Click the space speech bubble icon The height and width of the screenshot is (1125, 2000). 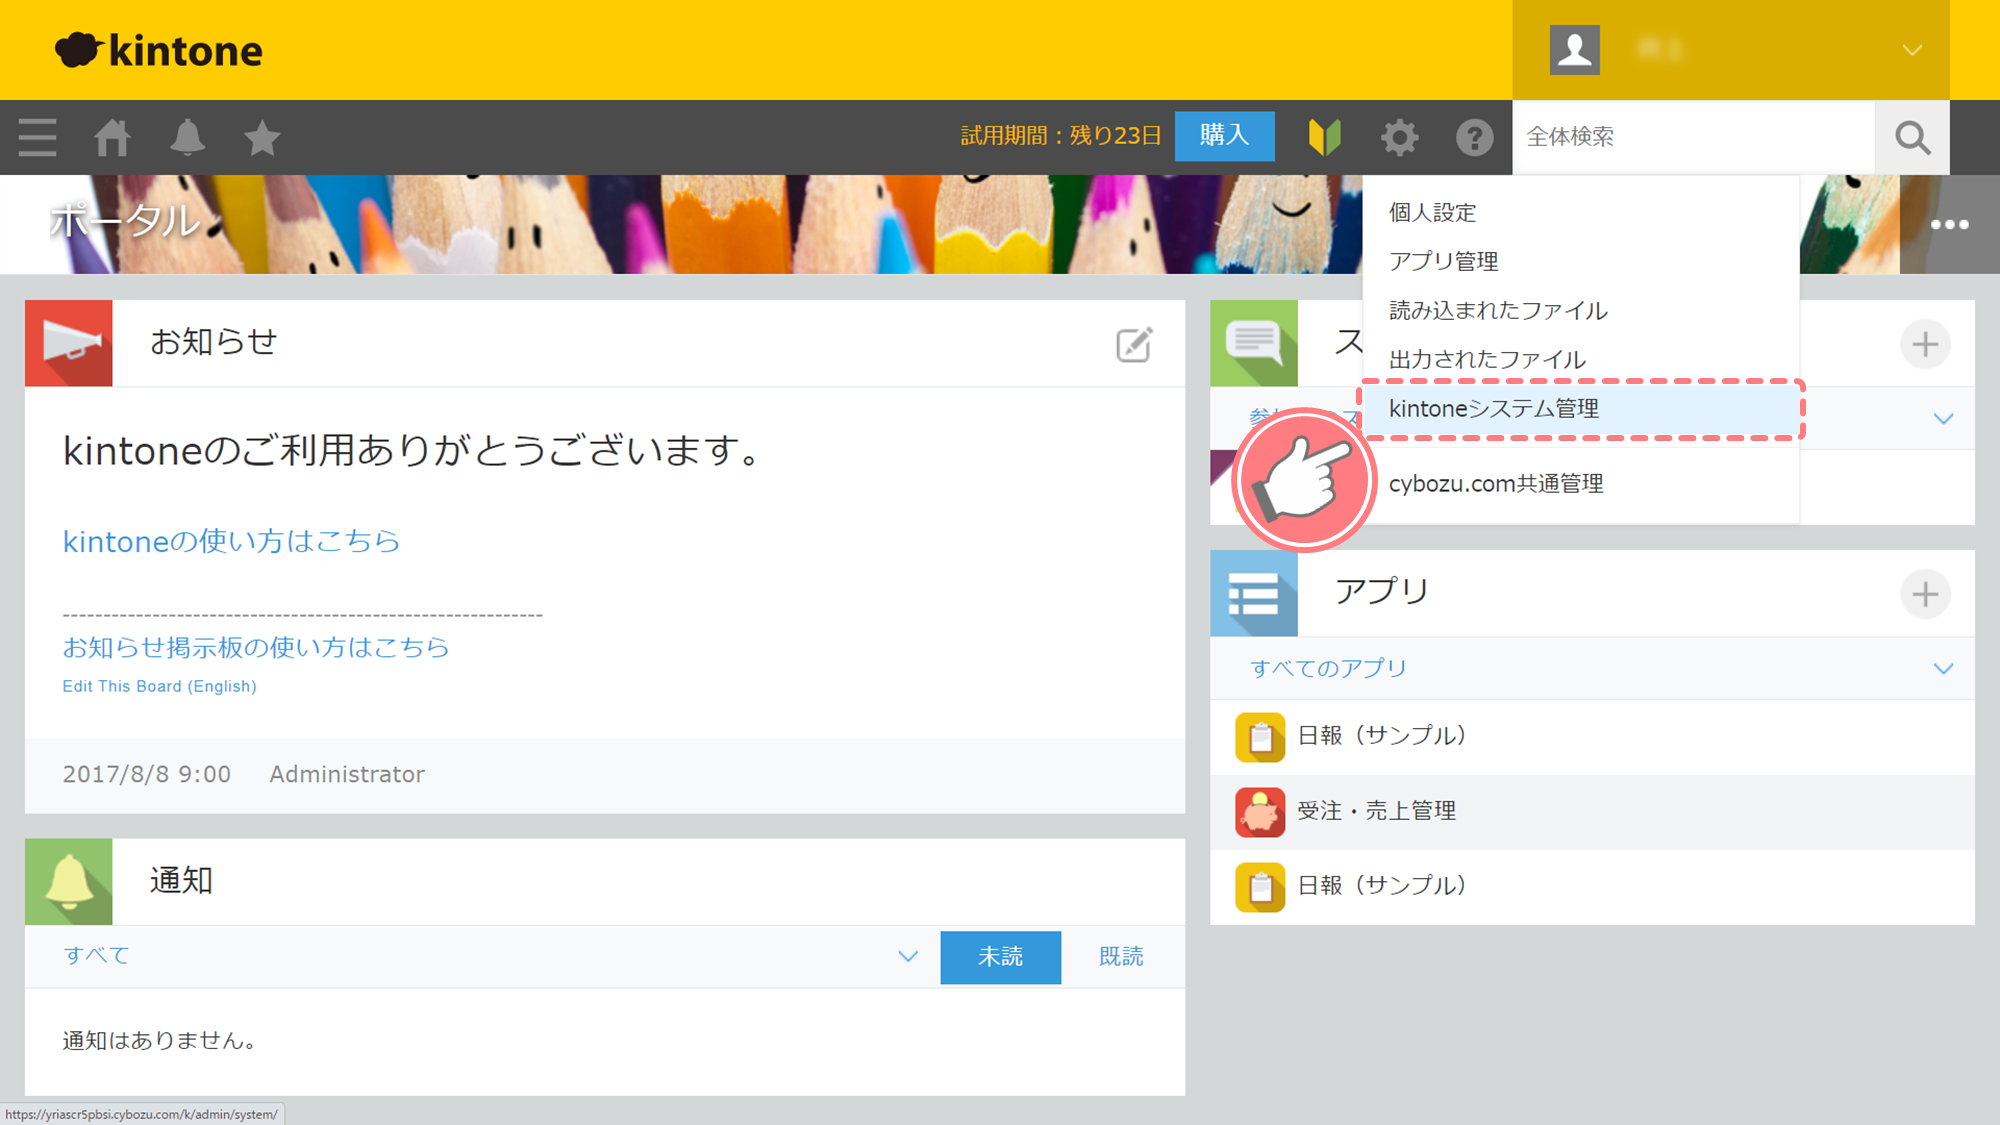click(x=1254, y=343)
